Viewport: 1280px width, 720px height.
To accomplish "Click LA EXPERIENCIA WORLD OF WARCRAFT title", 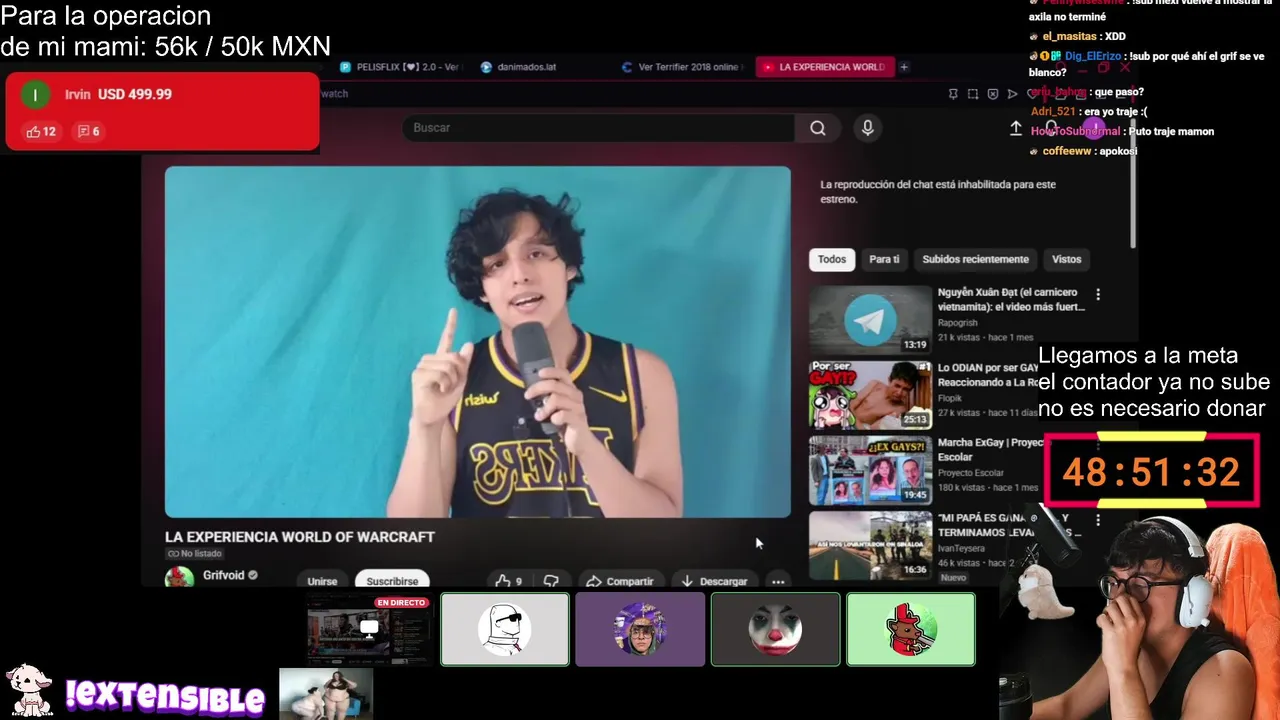I will pyautogui.click(x=300, y=537).
